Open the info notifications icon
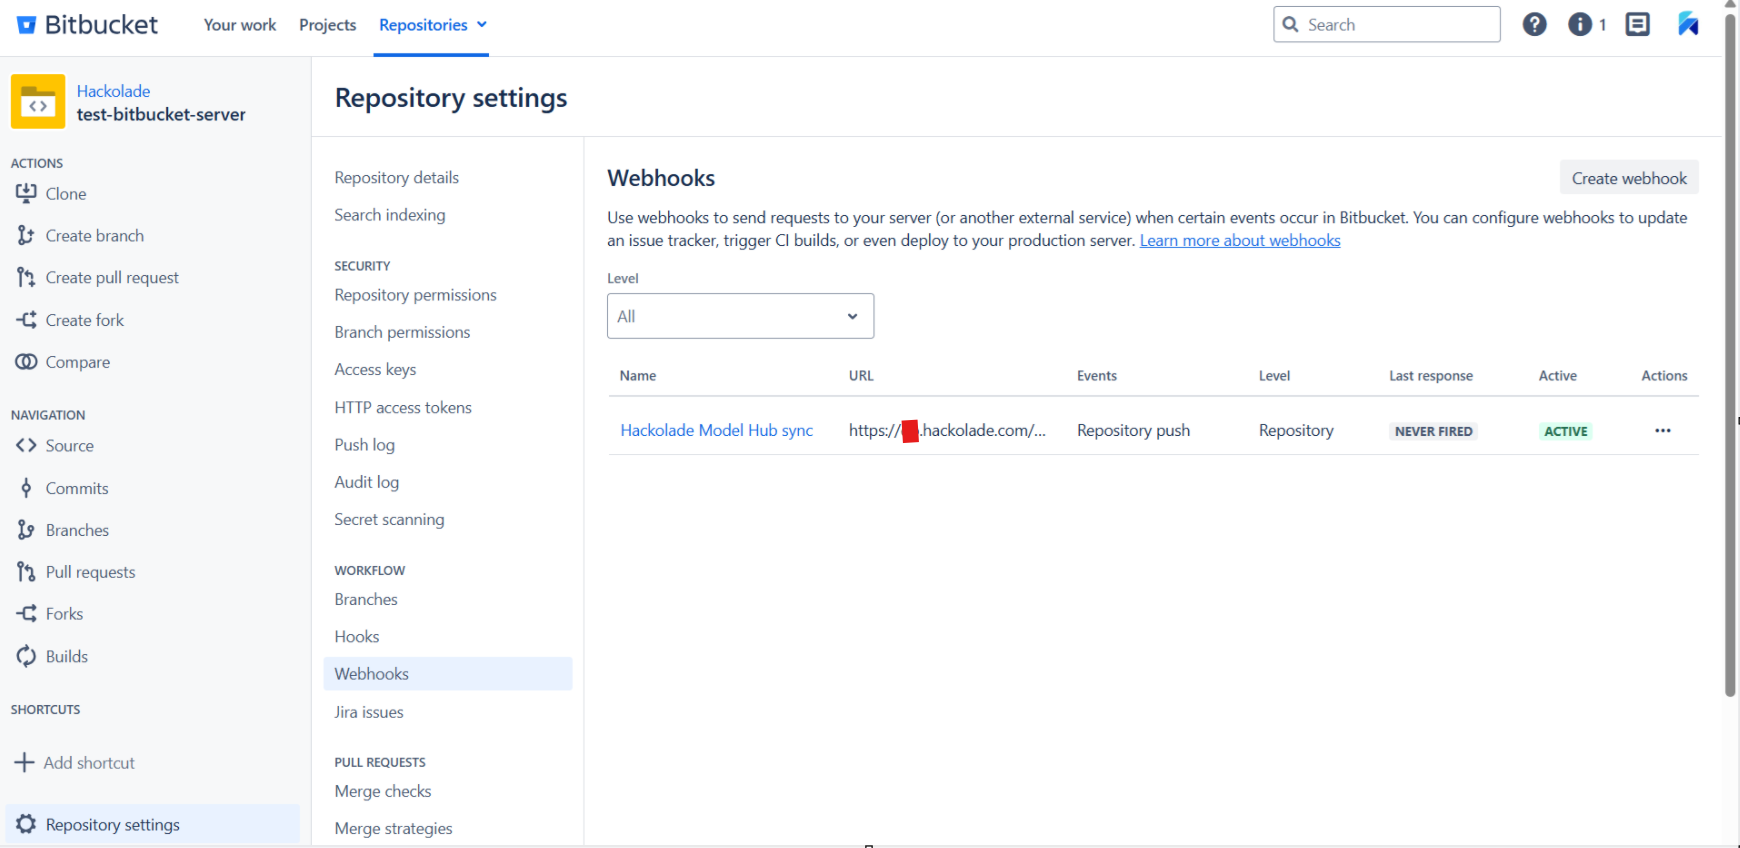 [1580, 24]
